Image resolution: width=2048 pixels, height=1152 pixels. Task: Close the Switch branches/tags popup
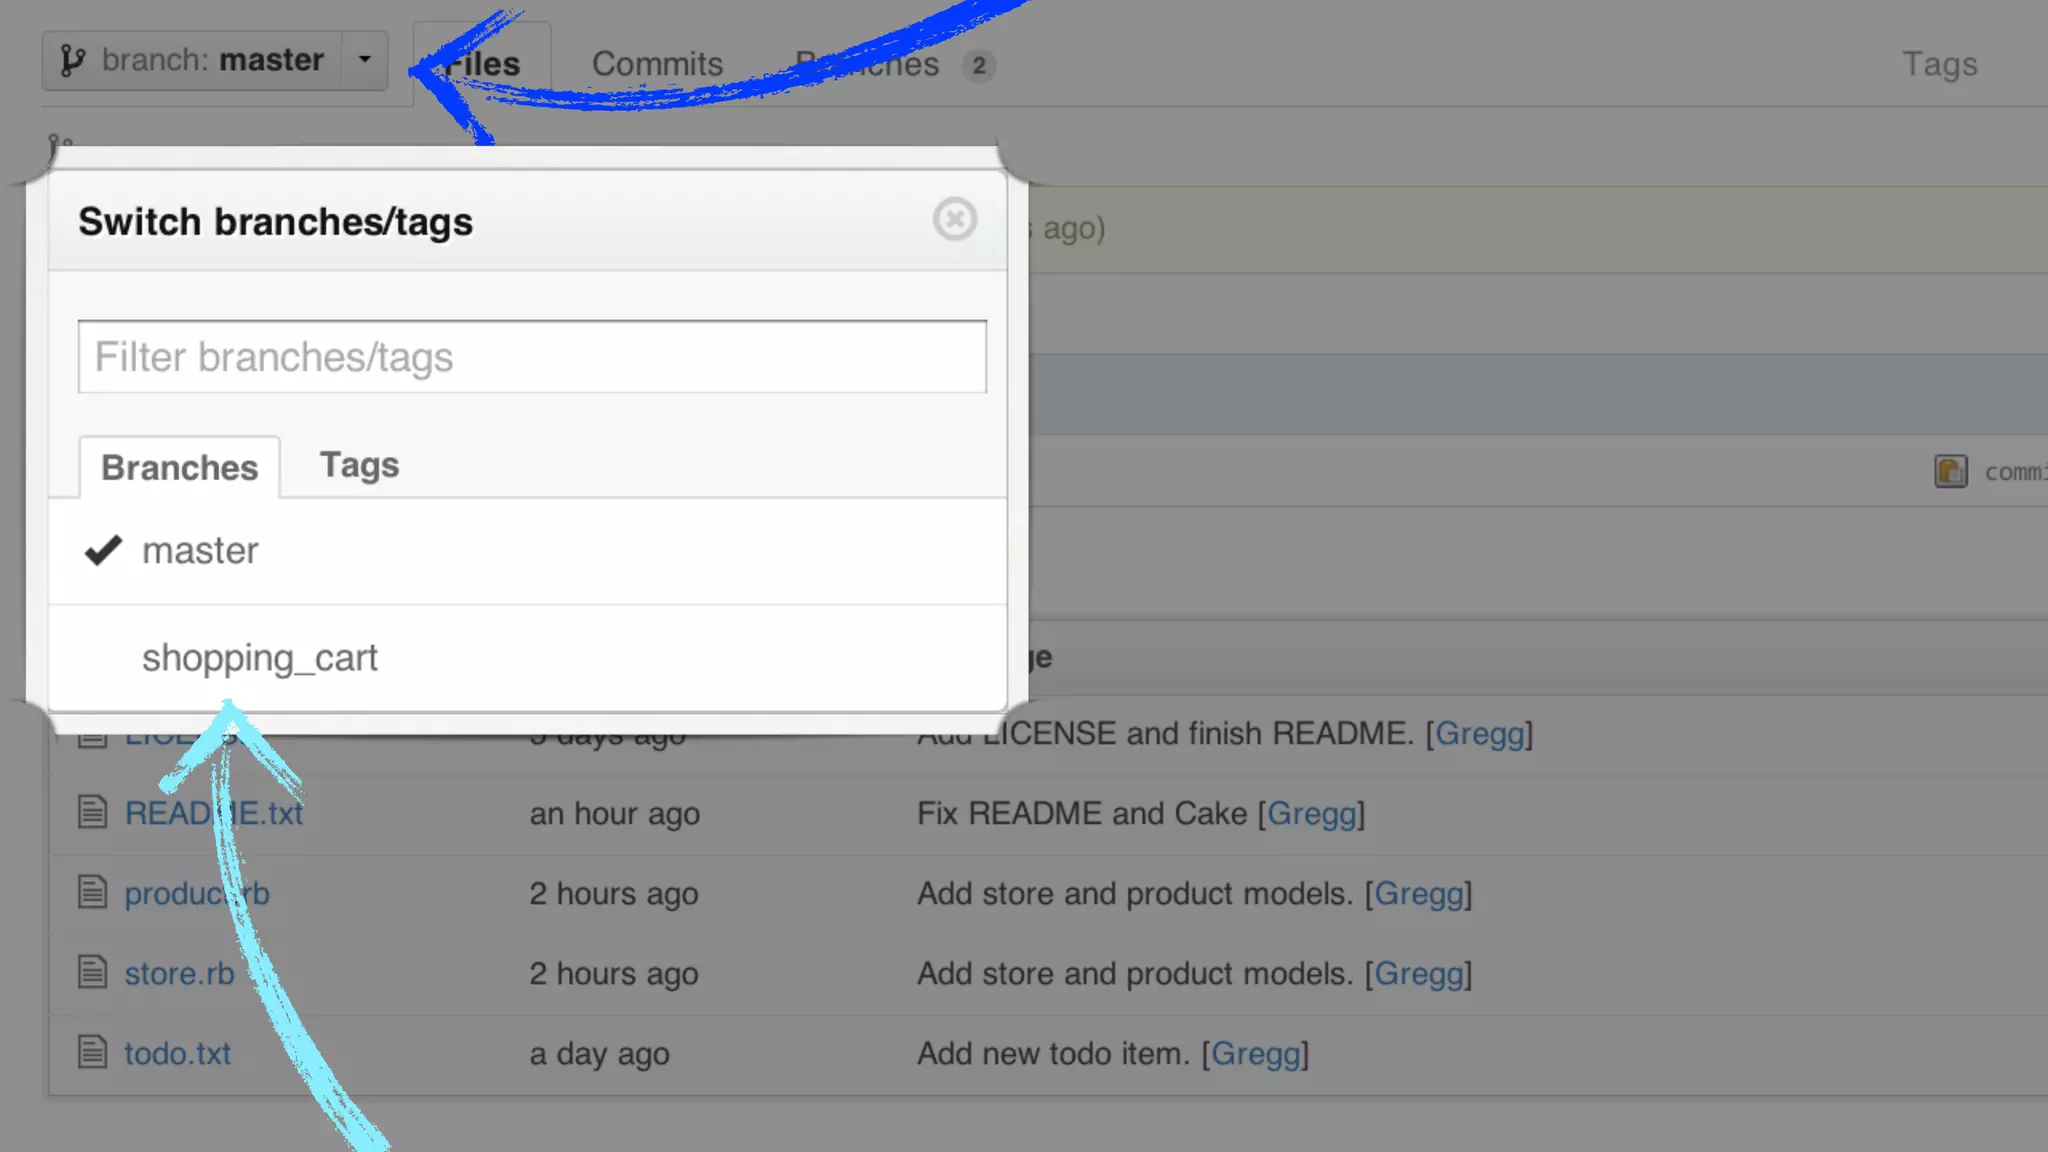coord(954,219)
